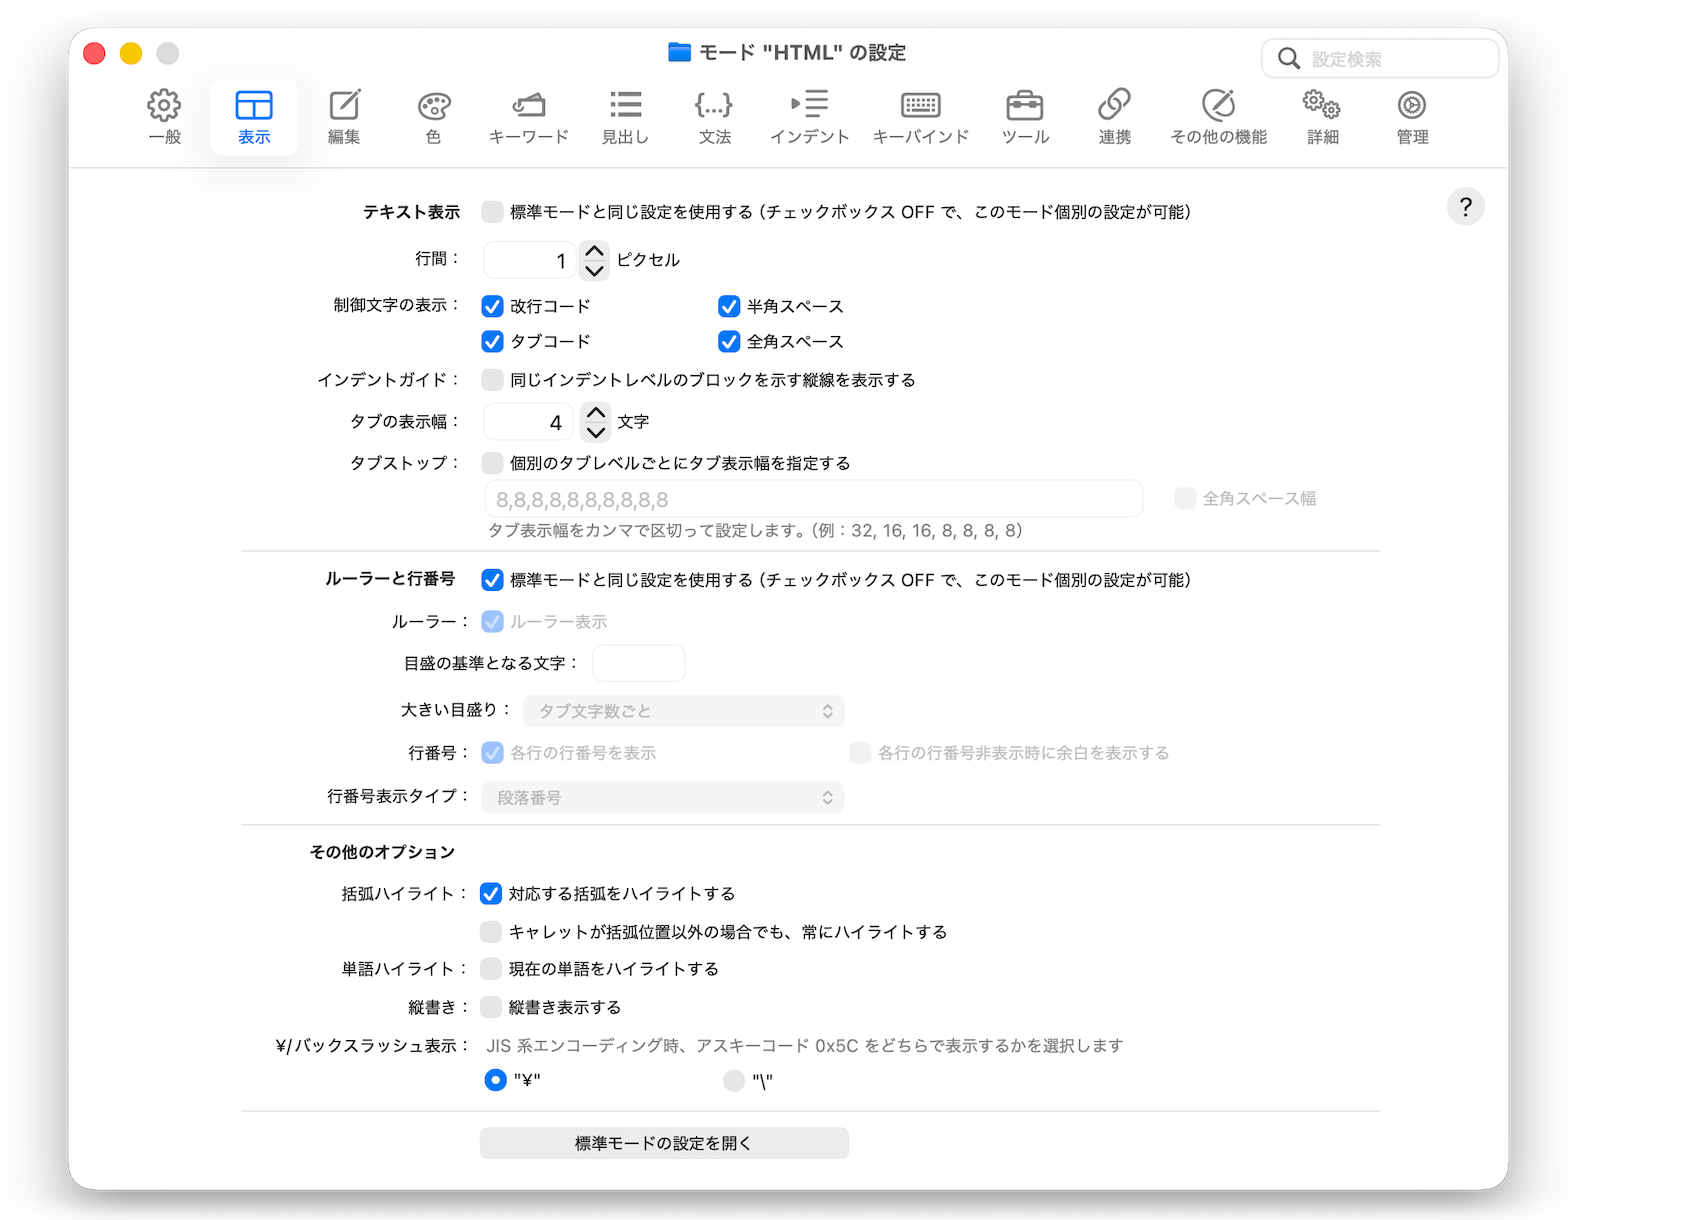Switch to the 編集 (Edit) settings pane
Screen dimensions: 1700x1220
(x=344, y=116)
